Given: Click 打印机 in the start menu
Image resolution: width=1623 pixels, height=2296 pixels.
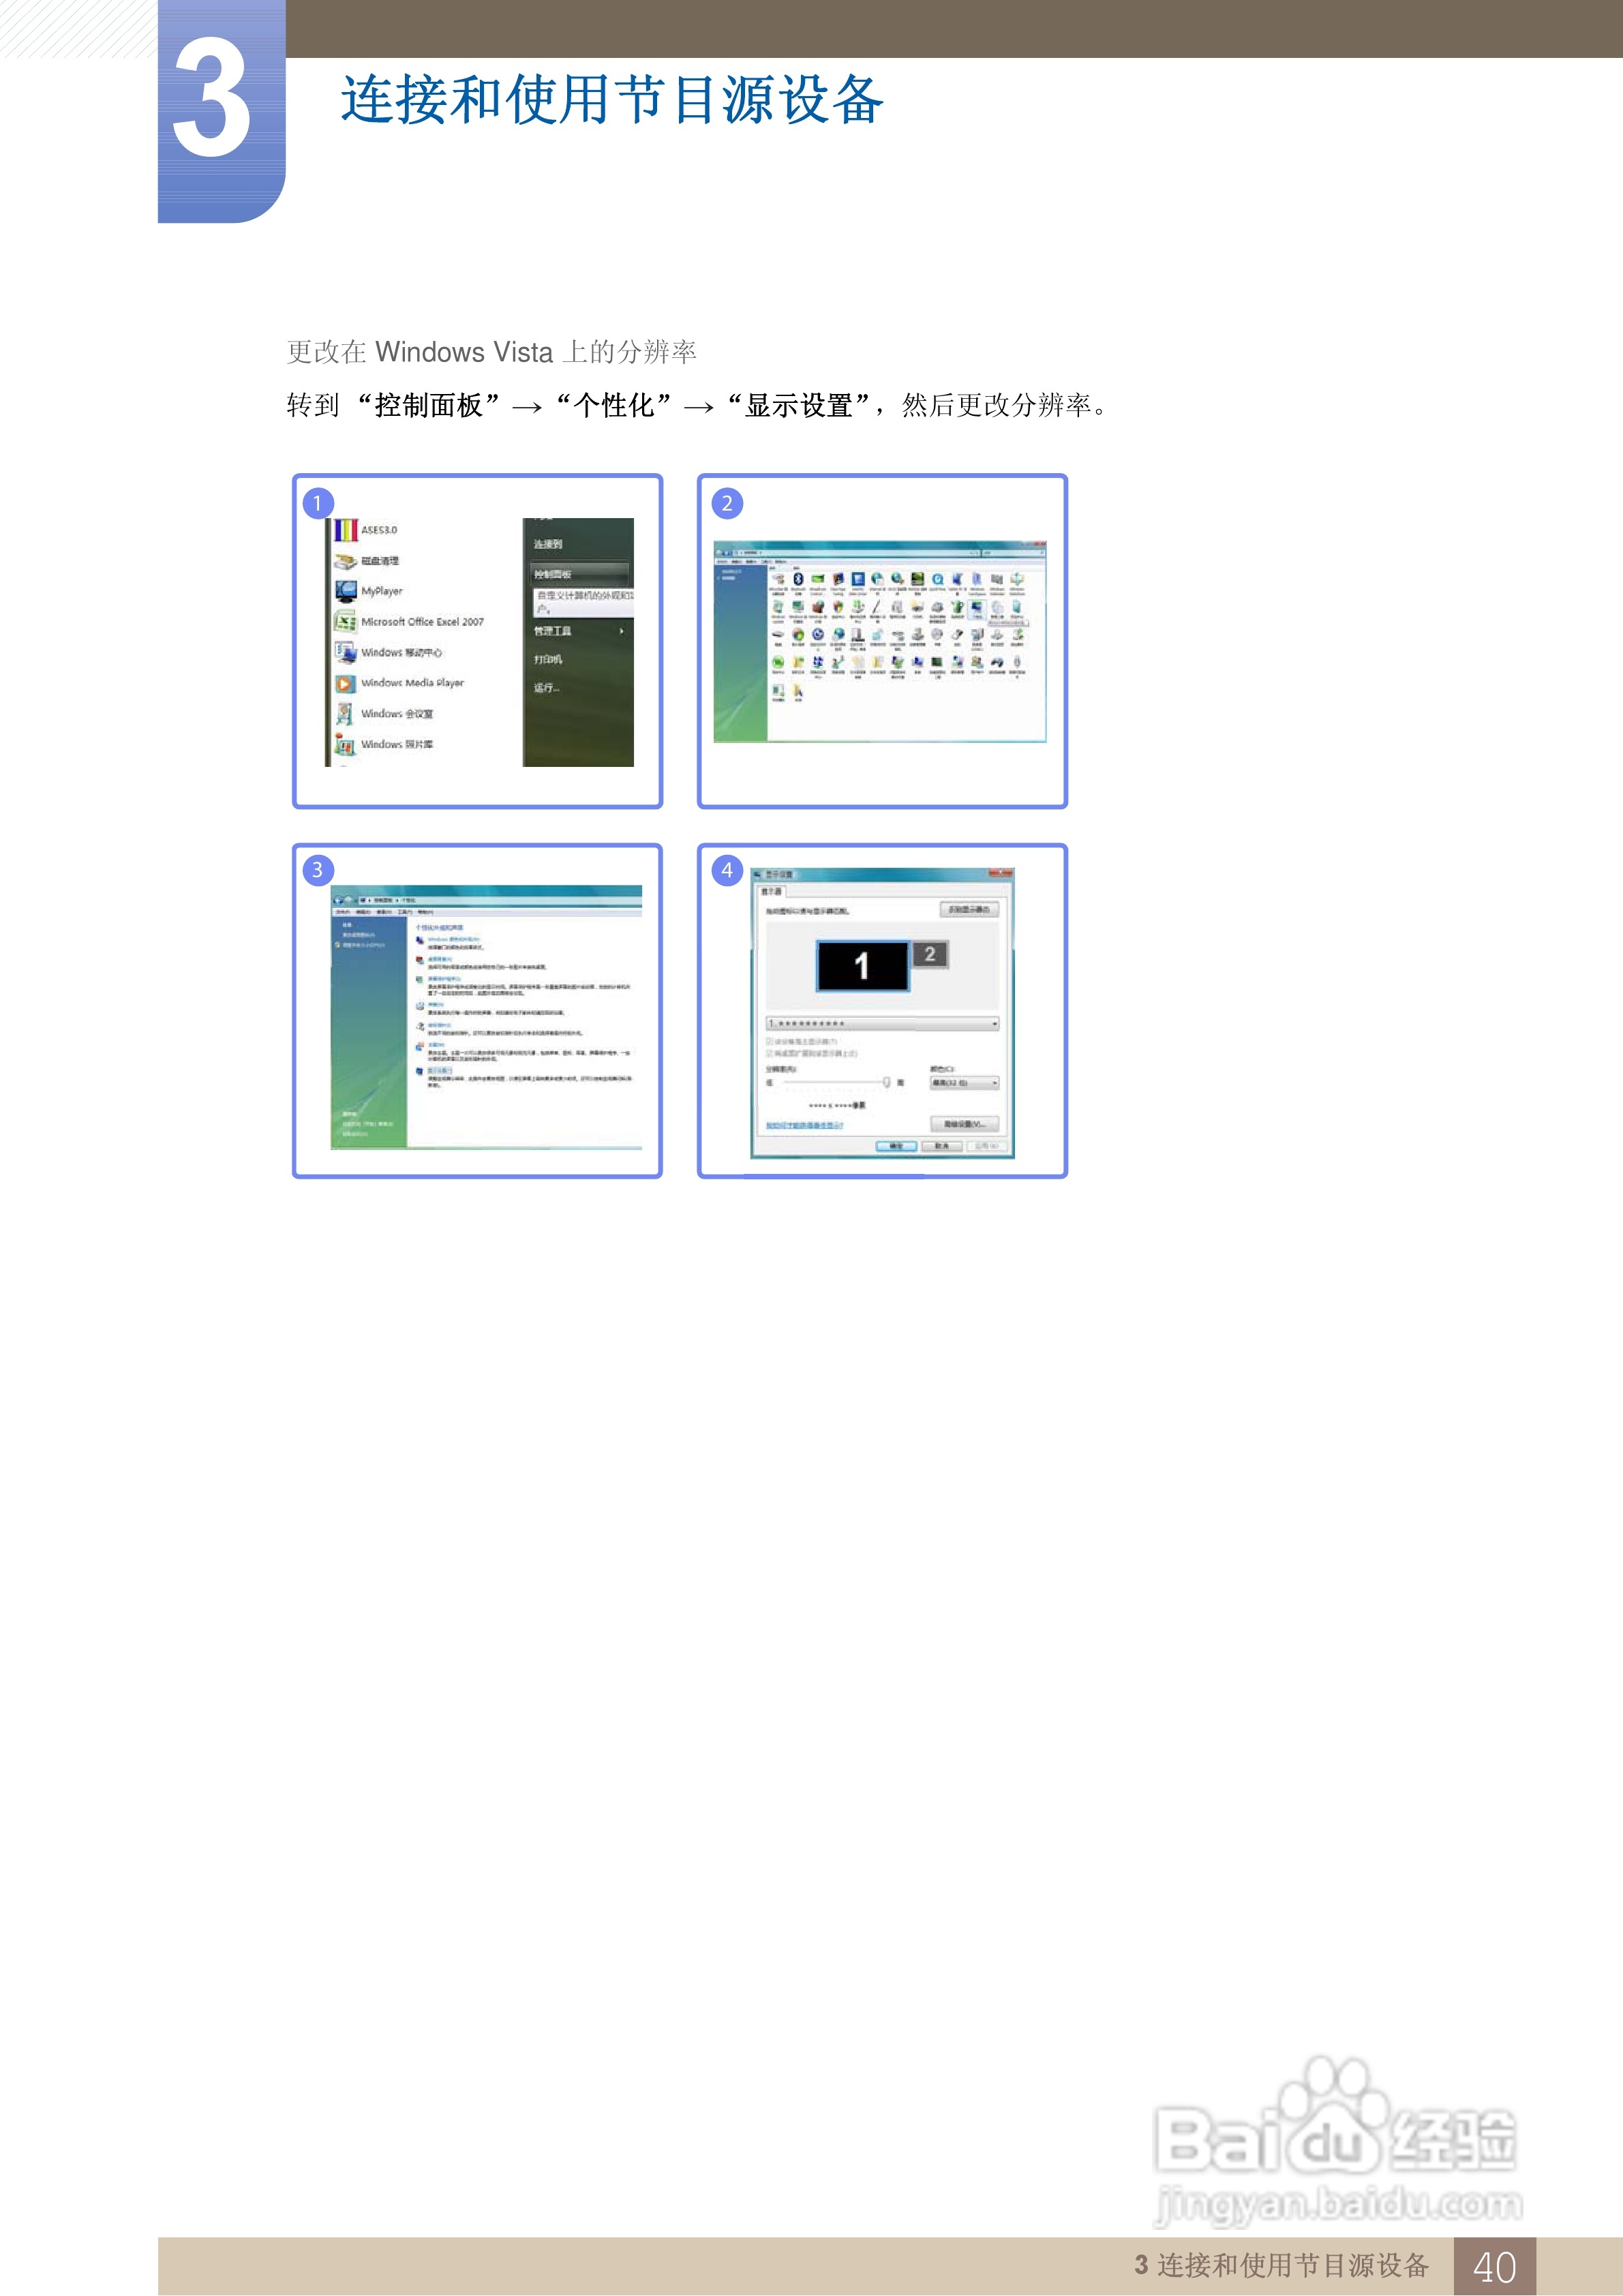Looking at the screenshot, I should 548,659.
